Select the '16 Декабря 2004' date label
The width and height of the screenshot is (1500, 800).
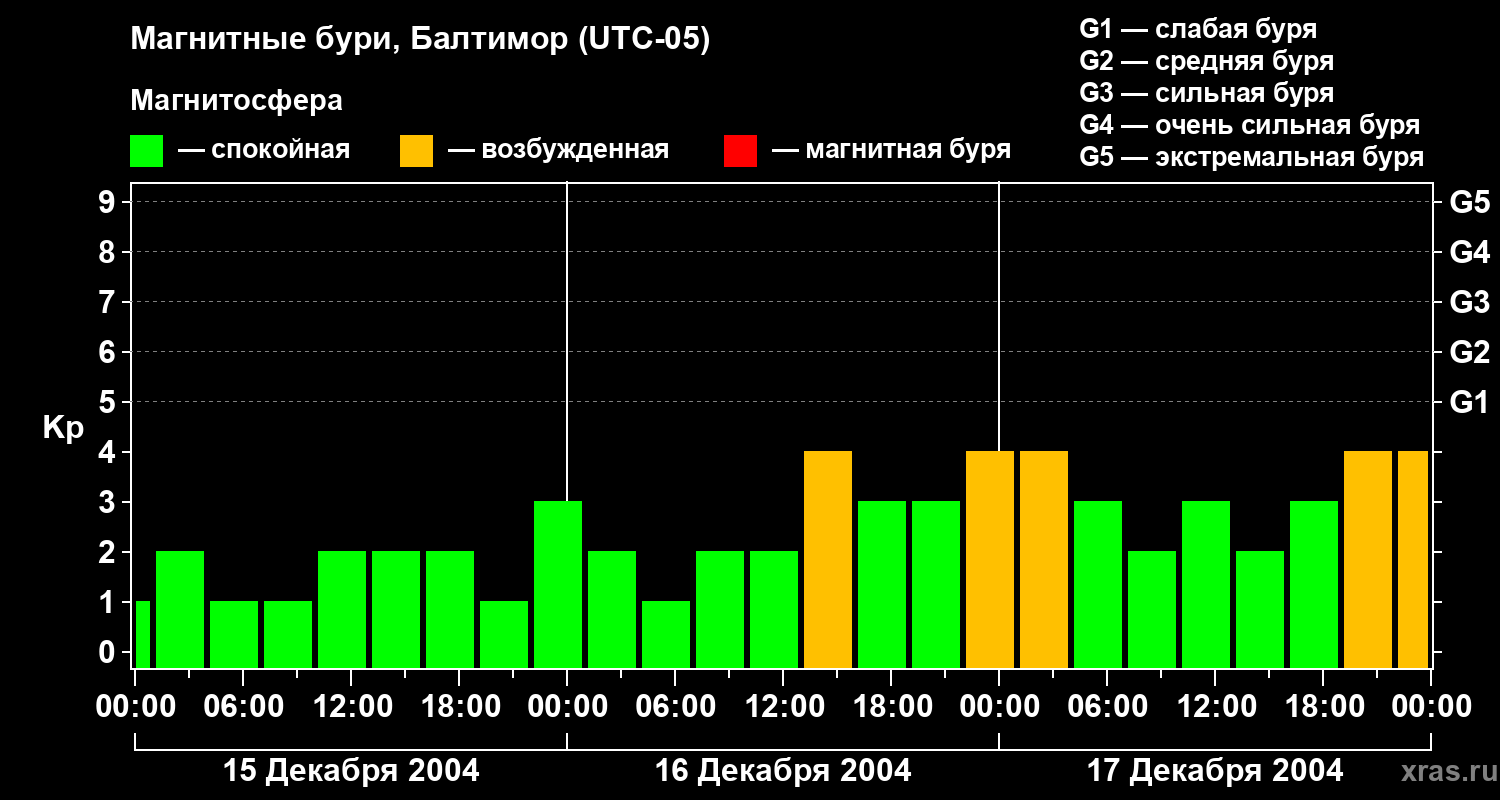tap(783, 771)
